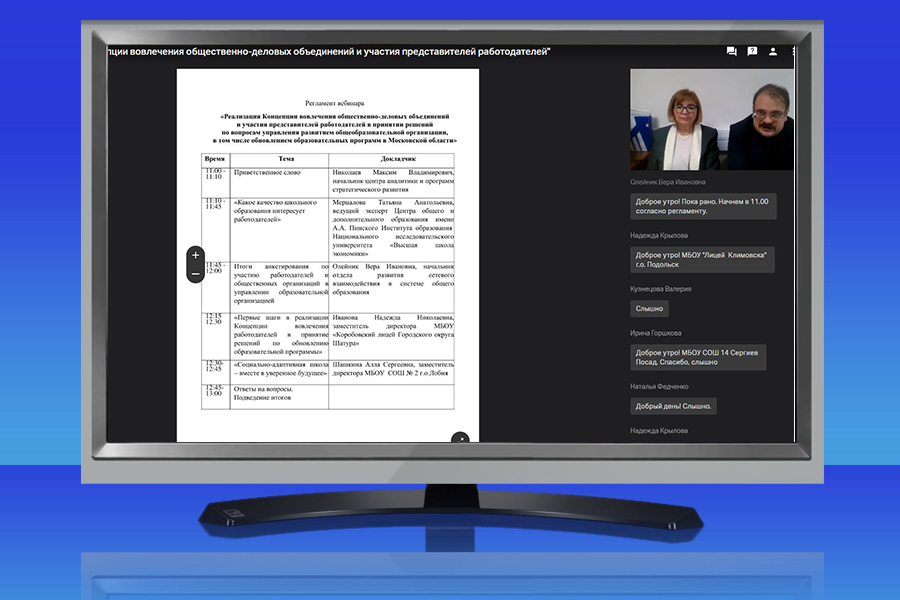
Task: Open the more options menu at top right
Action: click(793, 51)
